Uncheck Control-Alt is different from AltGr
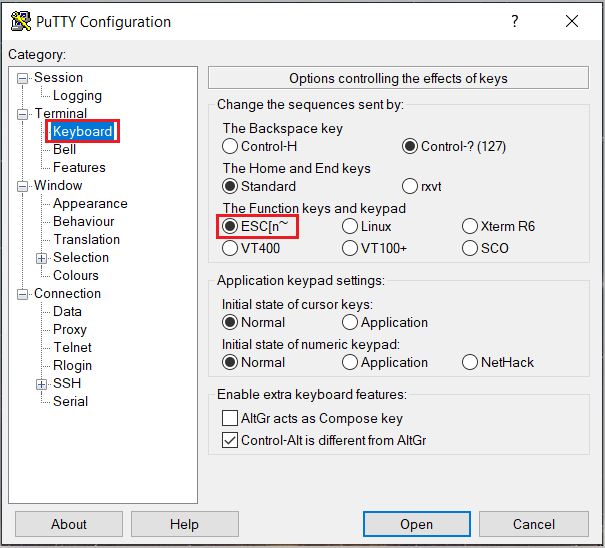Image resolution: width=605 pixels, height=548 pixels. (231, 440)
